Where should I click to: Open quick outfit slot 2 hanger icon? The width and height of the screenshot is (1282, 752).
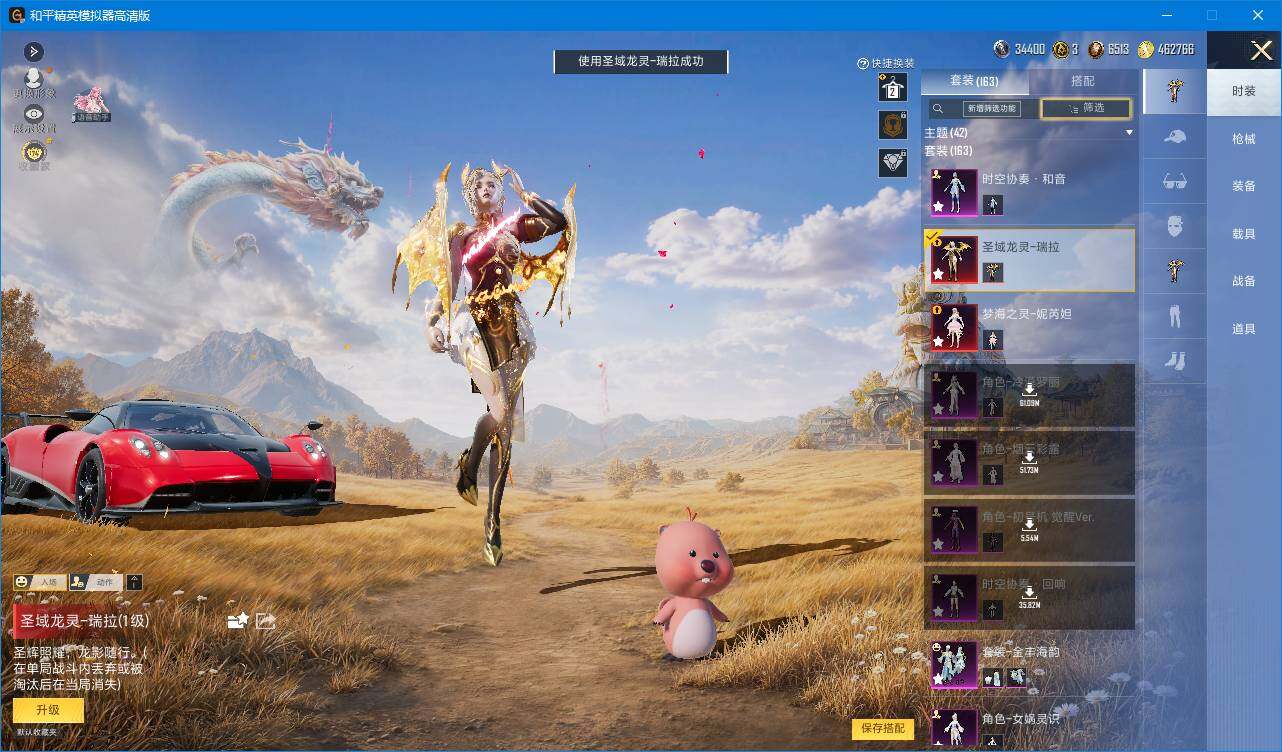pos(893,88)
